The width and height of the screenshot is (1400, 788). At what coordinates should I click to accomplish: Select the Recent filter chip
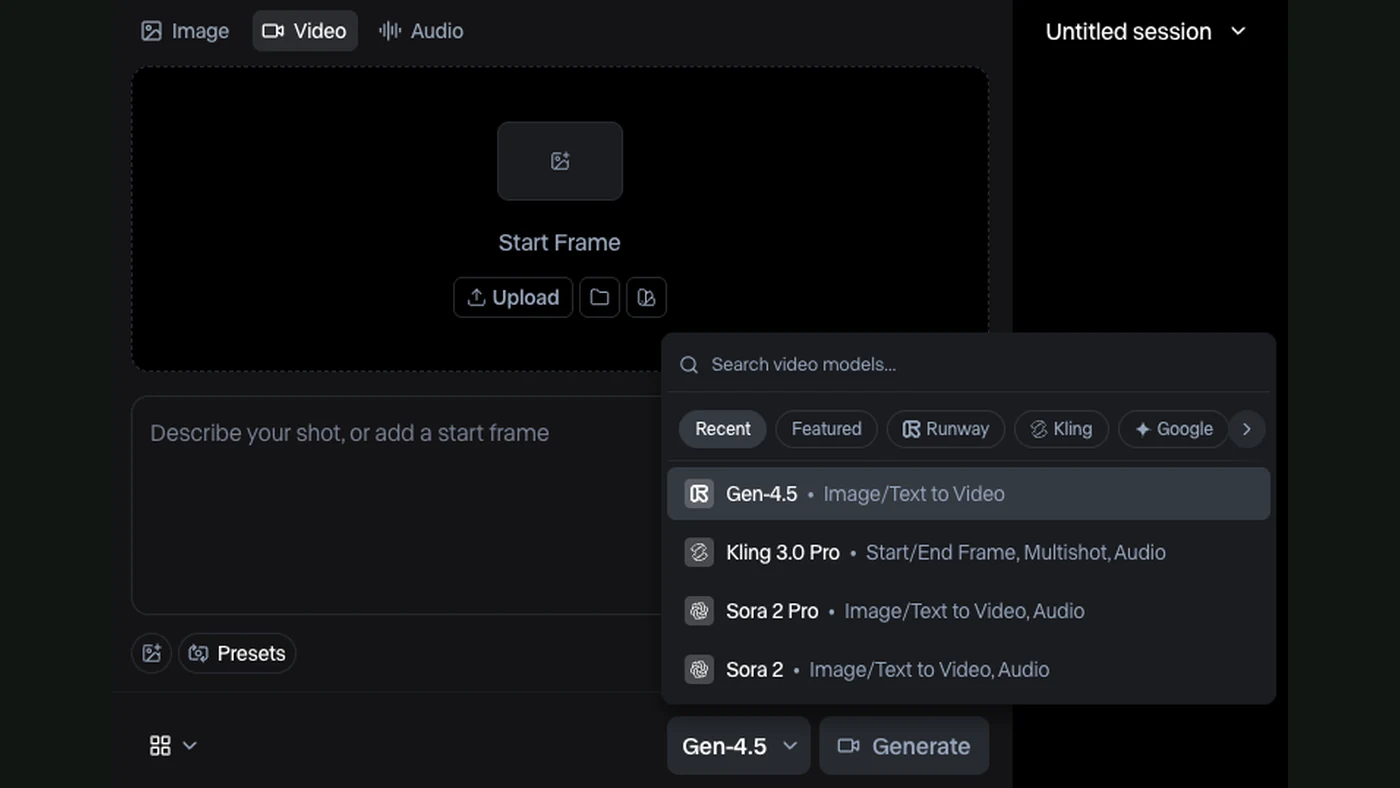point(723,429)
